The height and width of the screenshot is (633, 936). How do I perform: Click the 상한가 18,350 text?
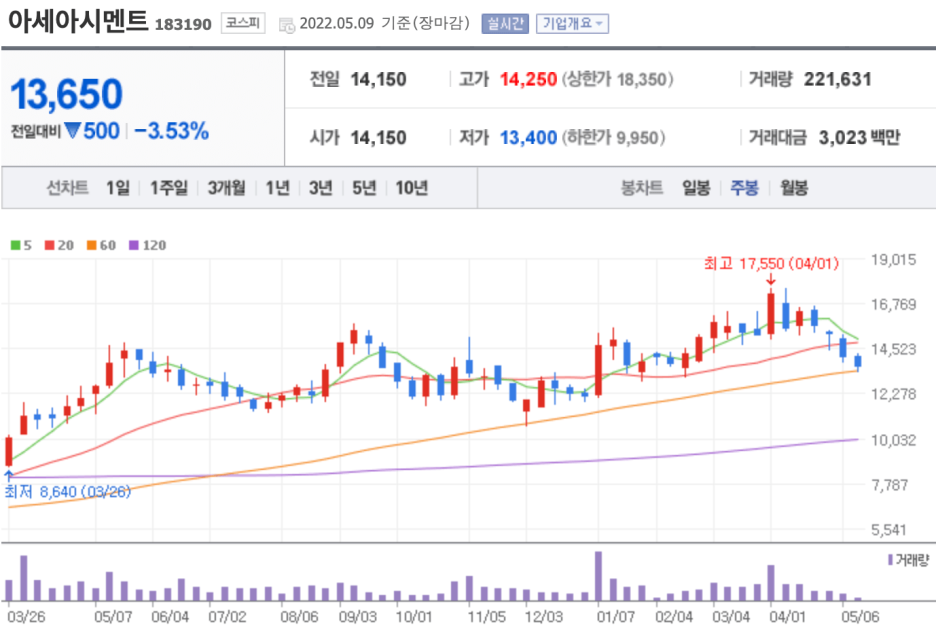[617, 79]
